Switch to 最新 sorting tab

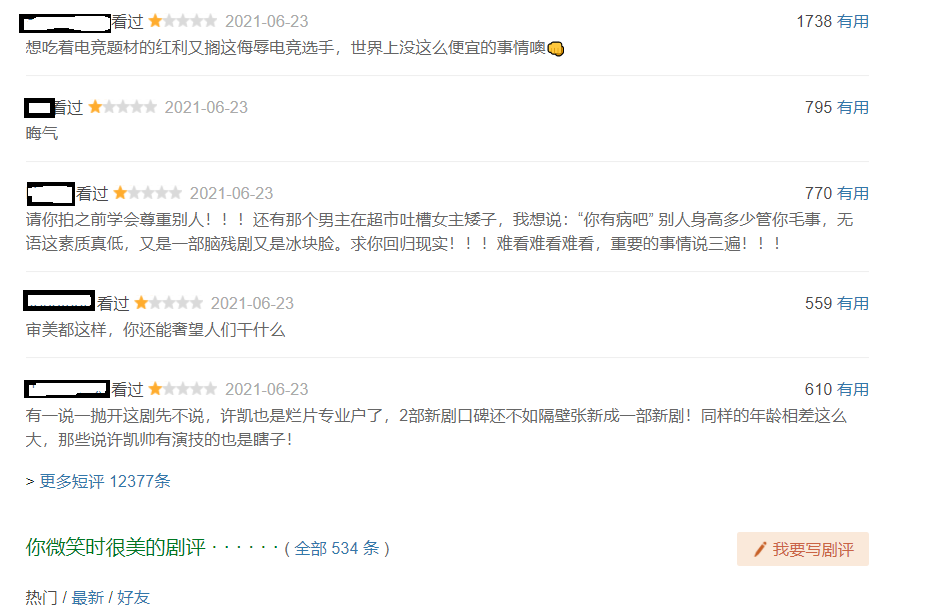(x=88, y=597)
